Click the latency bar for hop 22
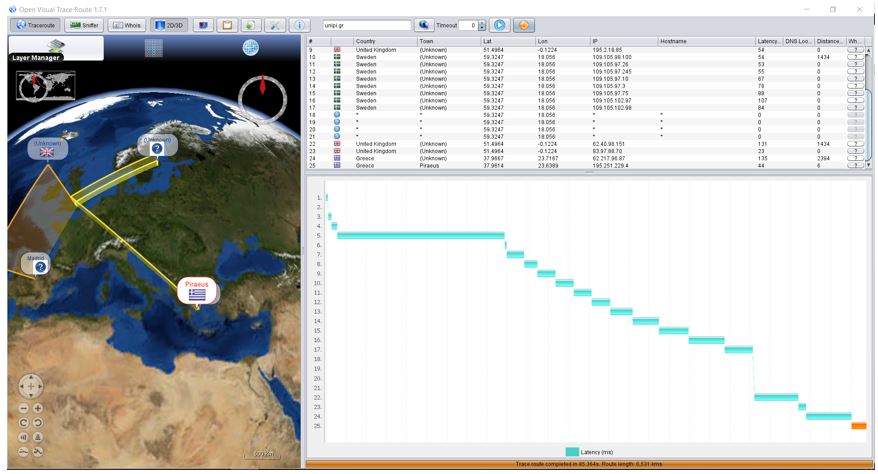Viewport: 878px width, 474px height. point(776,397)
